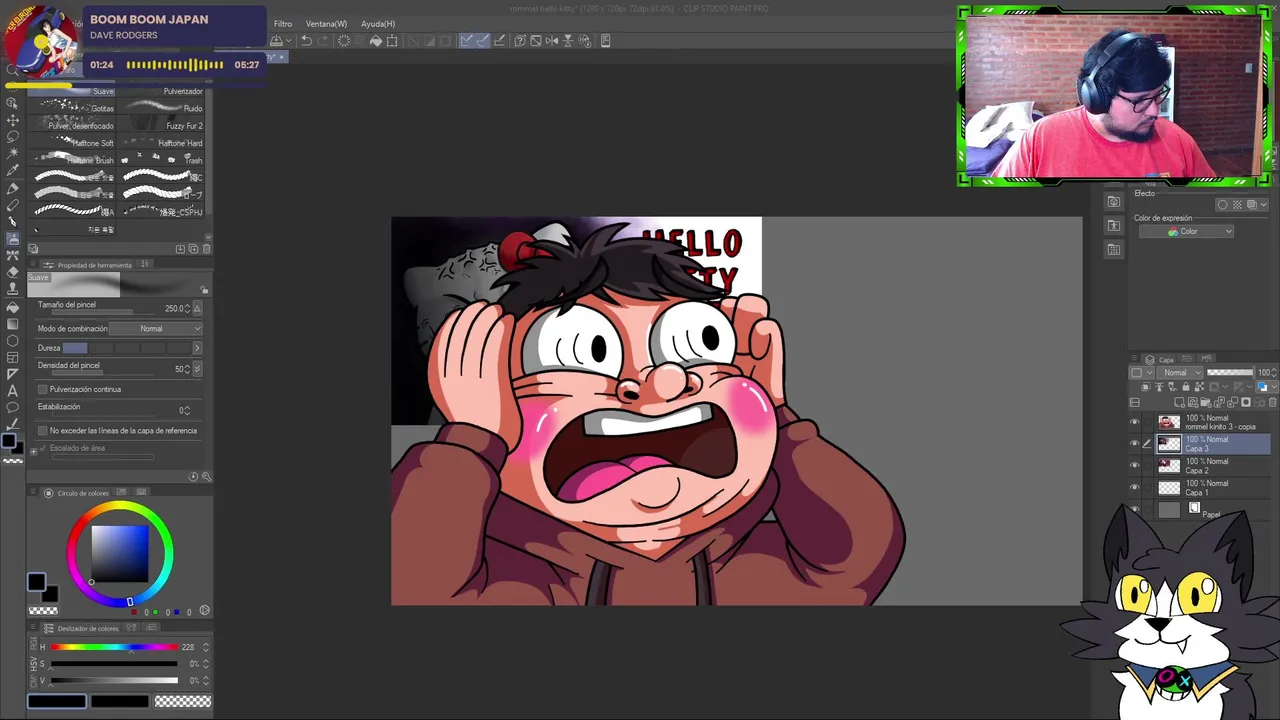Hide the Capa 1 layer
This screenshot has height=720, width=1280.
pyautogui.click(x=1134, y=488)
